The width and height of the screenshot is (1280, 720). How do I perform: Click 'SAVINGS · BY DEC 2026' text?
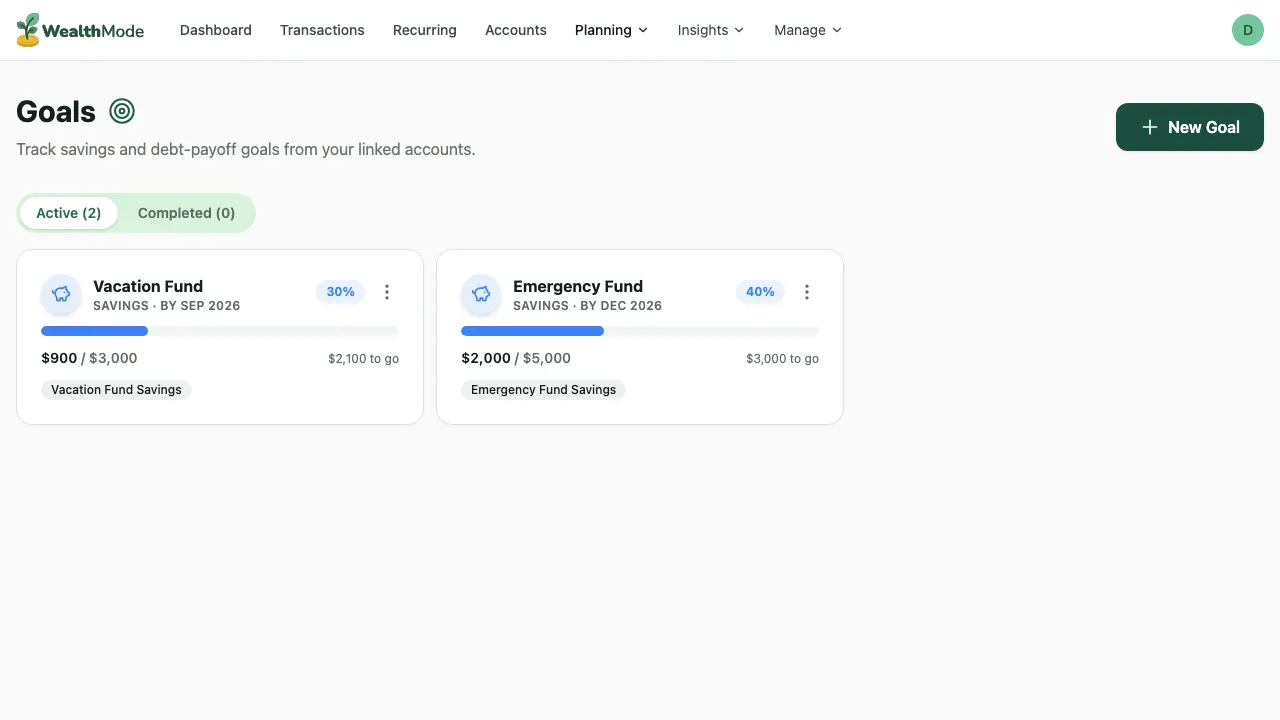(588, 306)
